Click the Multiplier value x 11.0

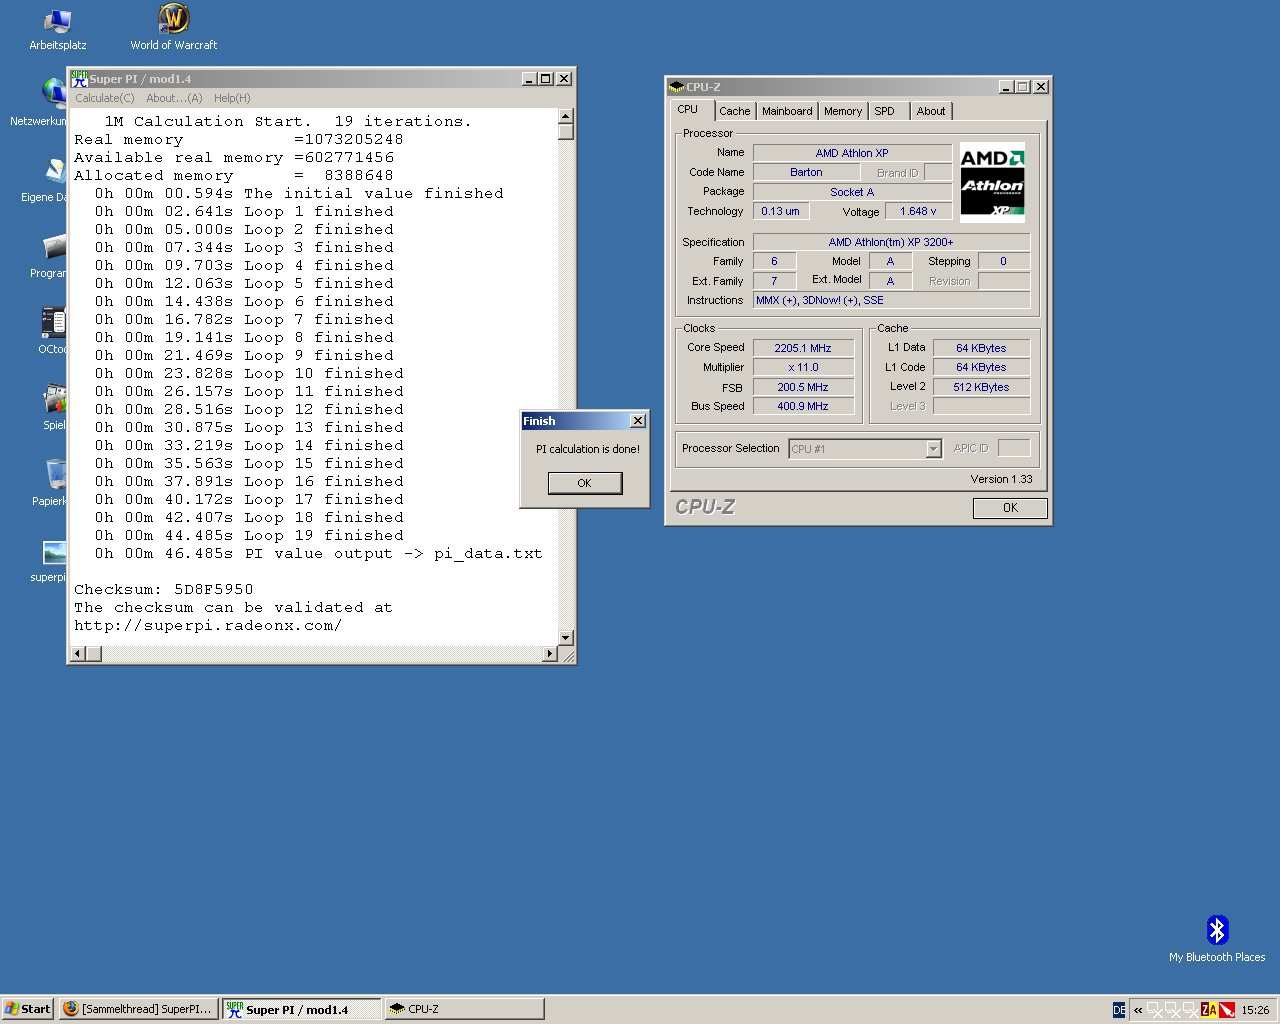pos(803,367)
